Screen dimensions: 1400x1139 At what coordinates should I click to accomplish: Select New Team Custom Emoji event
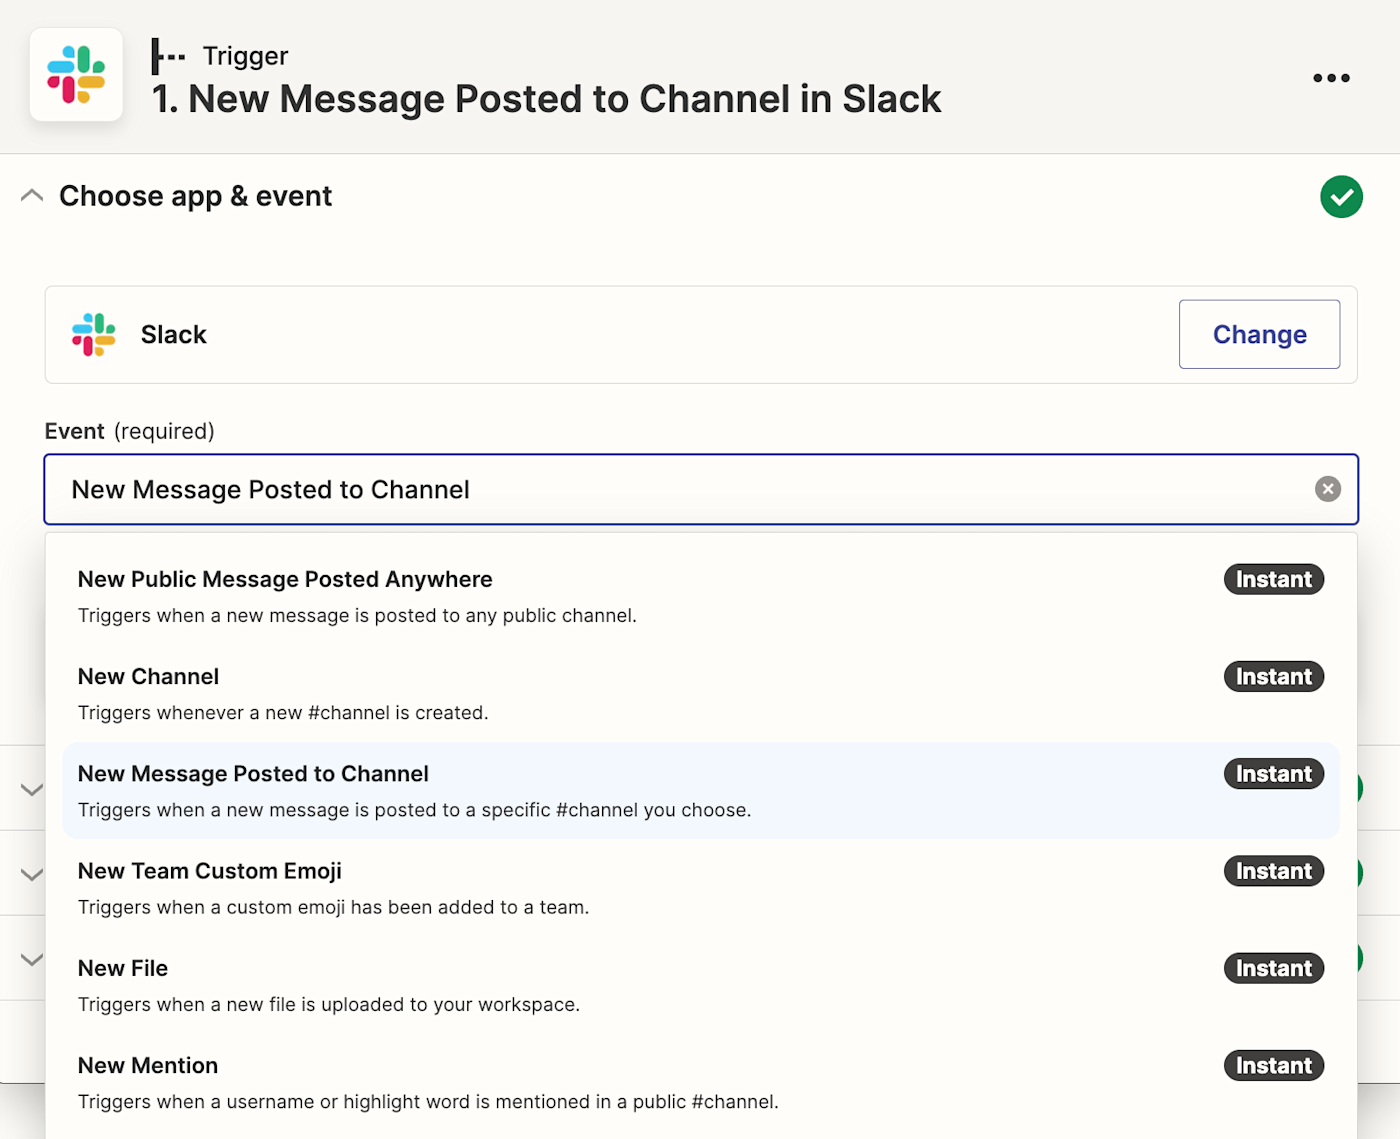(701, 887)
